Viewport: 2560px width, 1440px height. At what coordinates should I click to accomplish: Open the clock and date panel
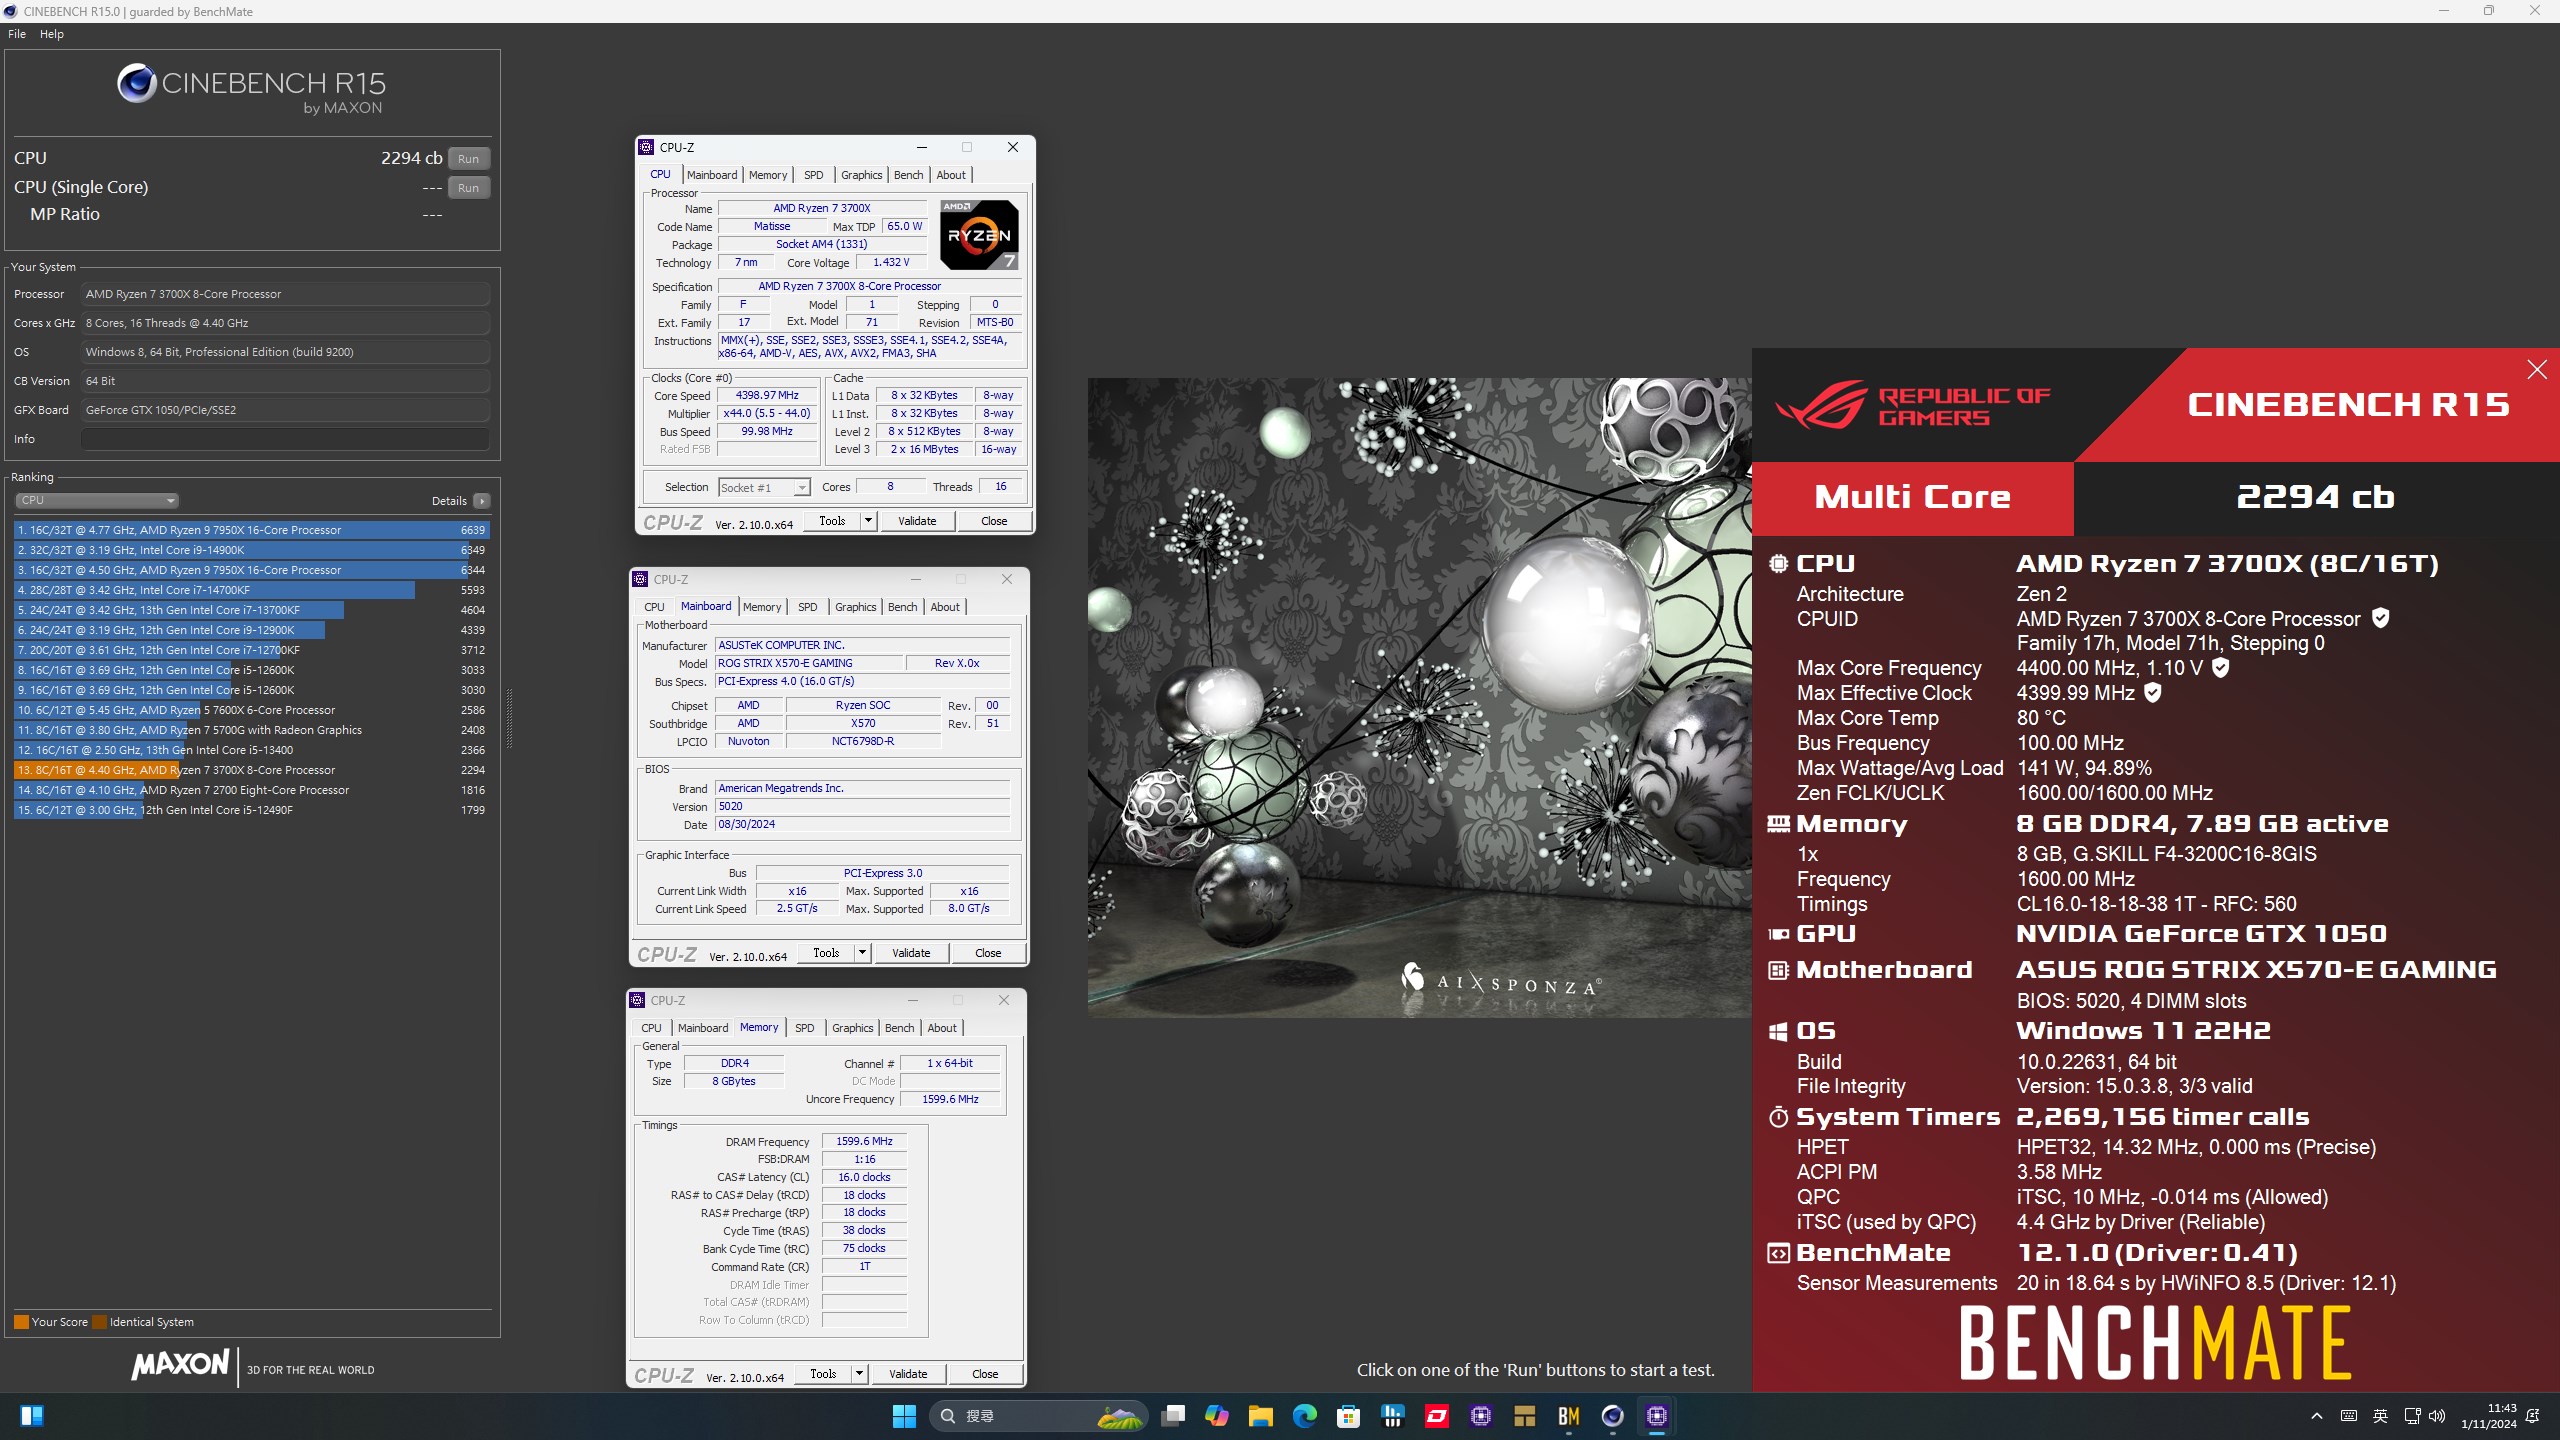tap(2488, 1416)
